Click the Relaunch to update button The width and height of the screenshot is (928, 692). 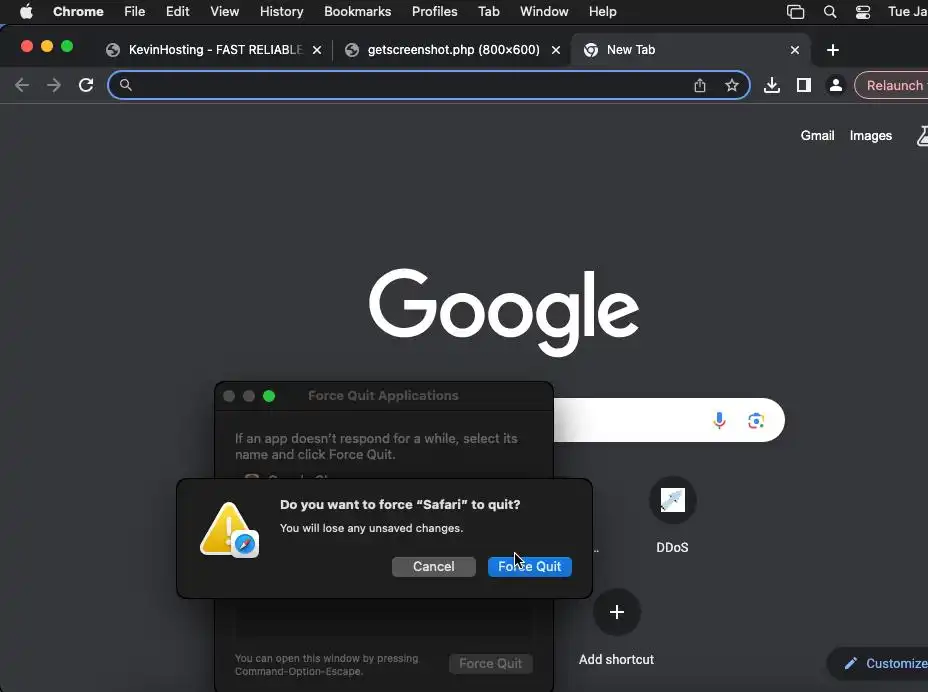coord(891,85)
